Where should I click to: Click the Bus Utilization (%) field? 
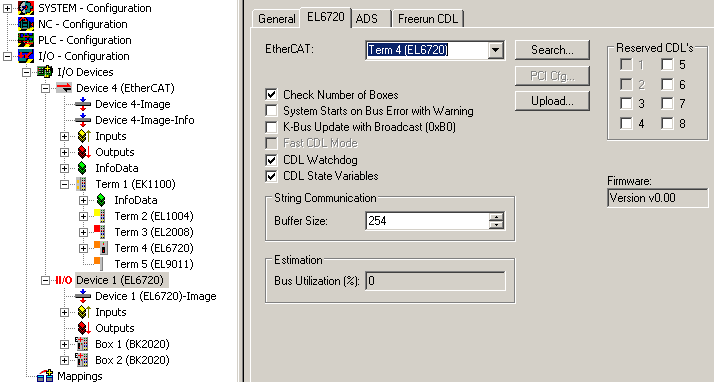coord(435,281)
